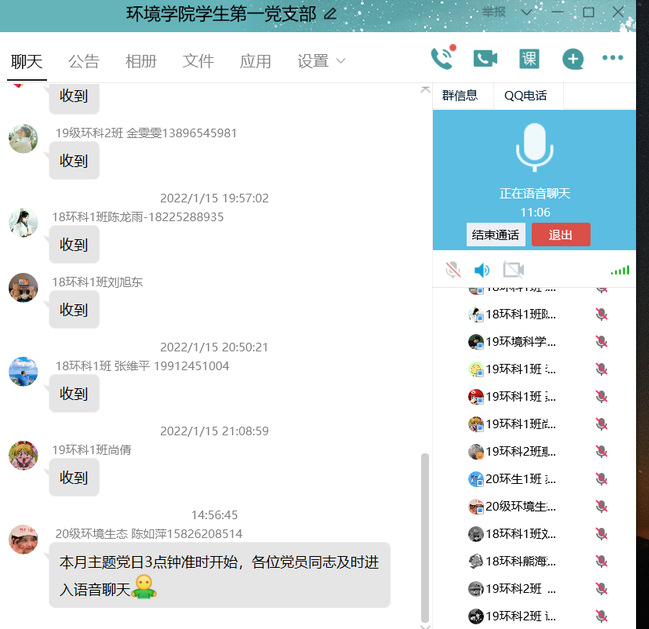Click the pencil icon beside the group name
This screenshot has height=629, width=649.
pyautogui.click(x=330, y=14)
